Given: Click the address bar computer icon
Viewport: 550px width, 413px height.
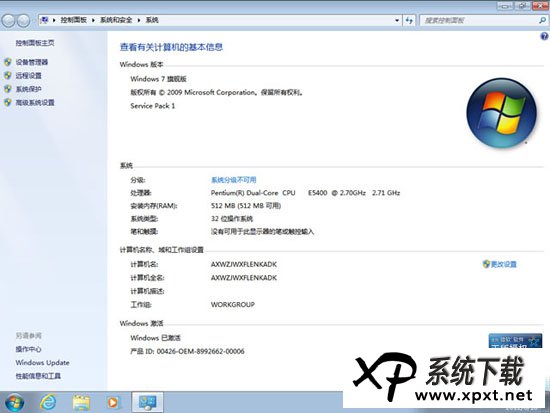Looking at the screenshot, I should [x=44, y=20].
